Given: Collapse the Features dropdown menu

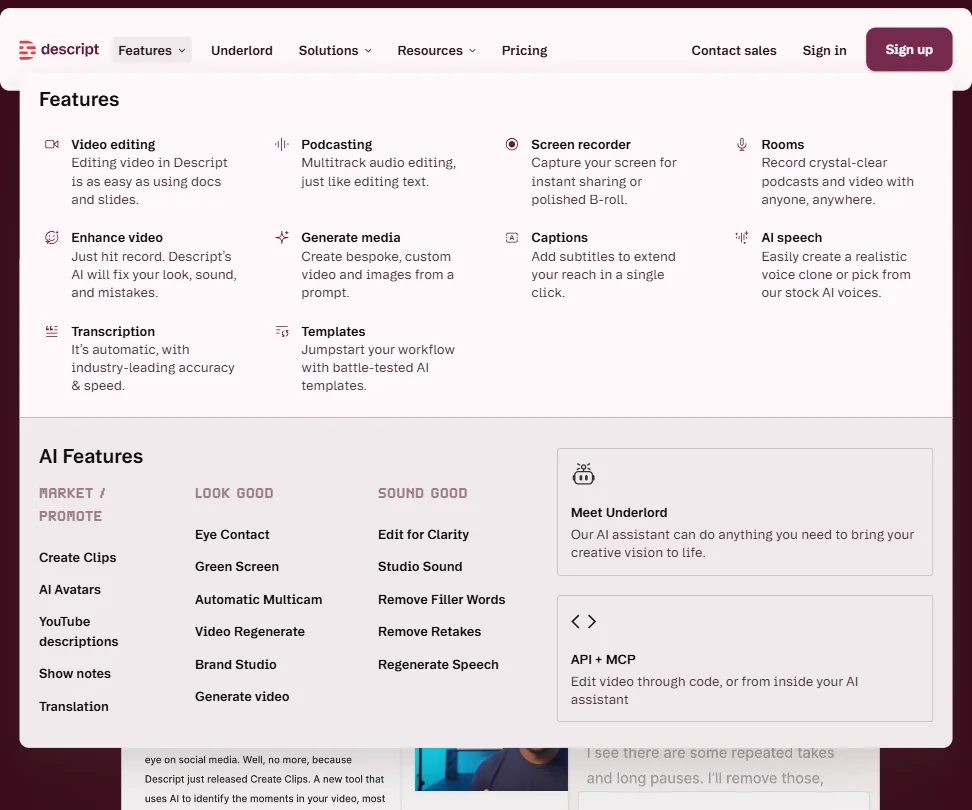Looking at the screenshot, I should click(x=151, y=50).
